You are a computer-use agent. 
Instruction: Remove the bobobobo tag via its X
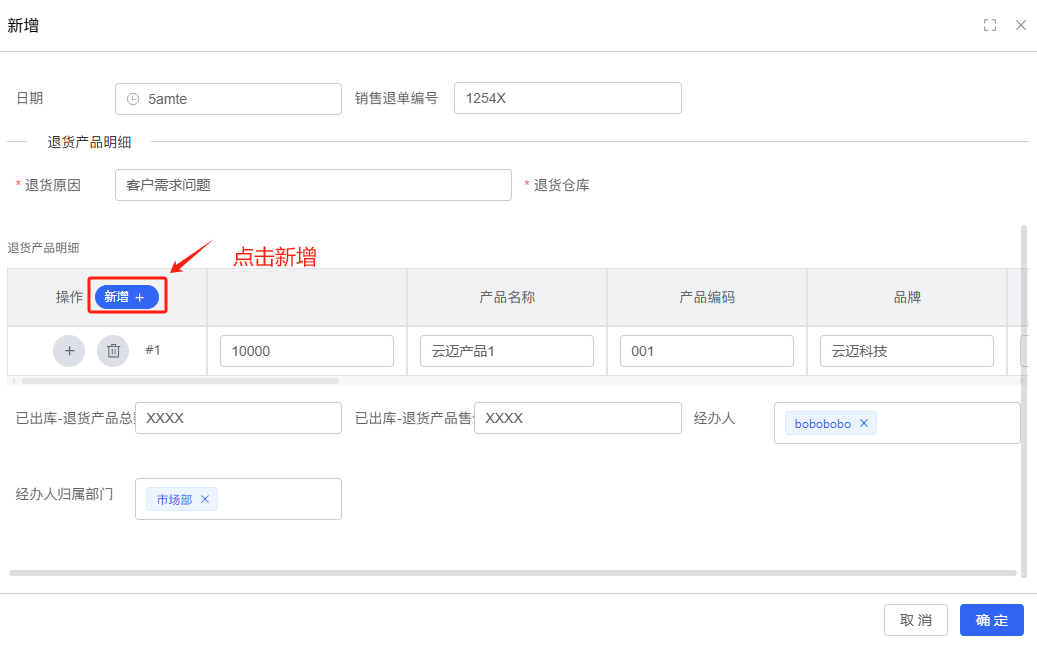(864, 424)
